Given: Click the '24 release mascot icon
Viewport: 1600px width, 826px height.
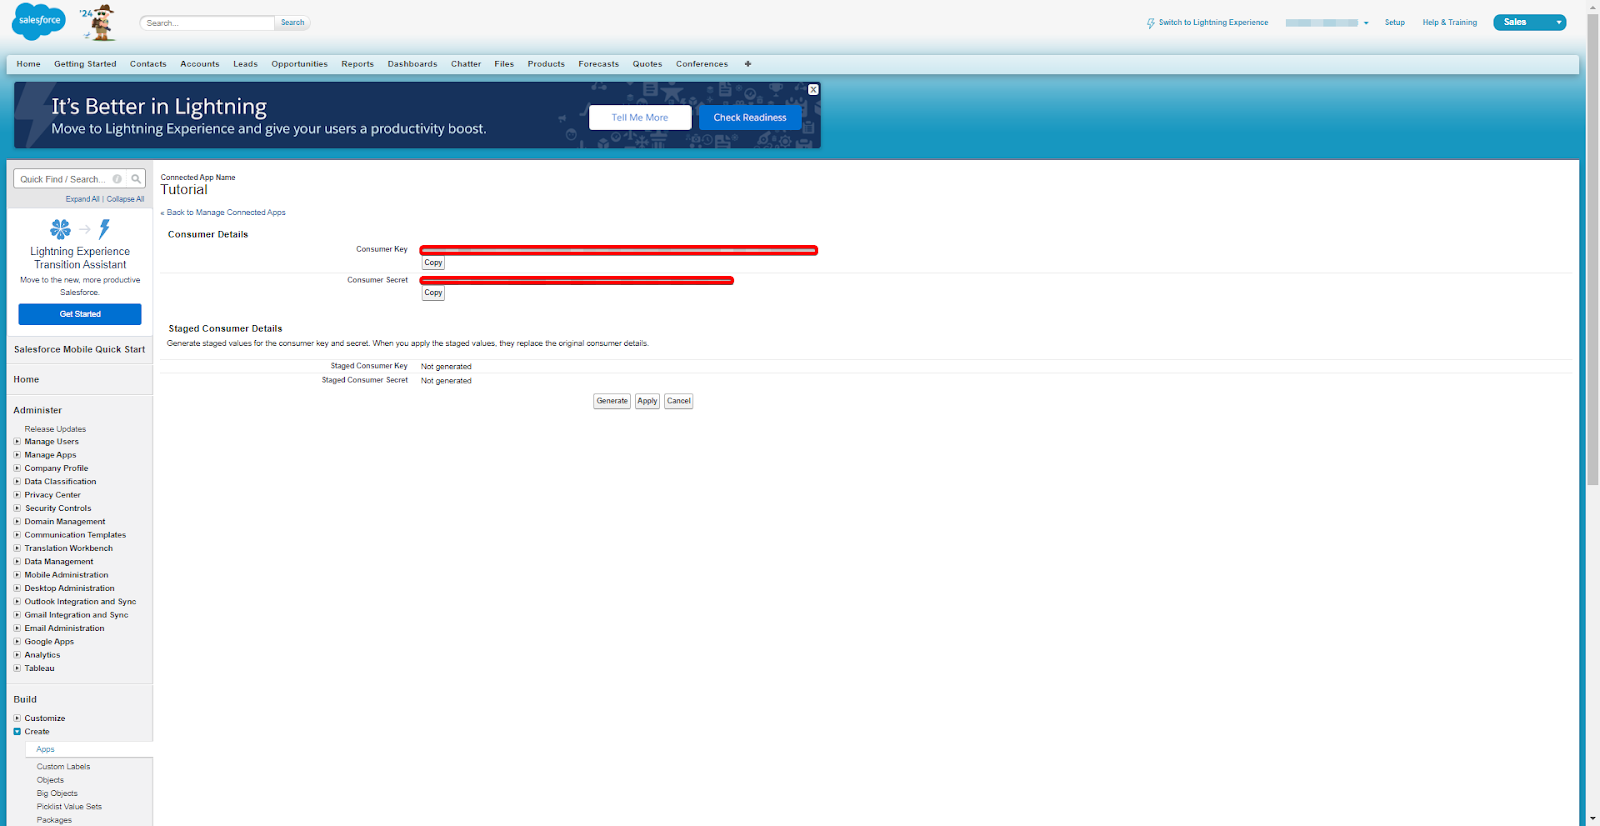Looking at the screenshot, I should click(x=99, y=22).
